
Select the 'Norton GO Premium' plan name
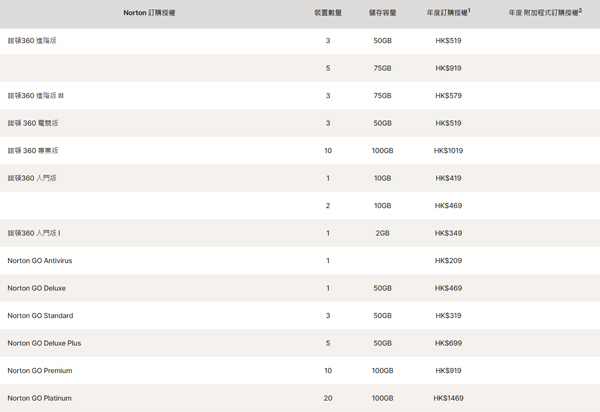39,371
